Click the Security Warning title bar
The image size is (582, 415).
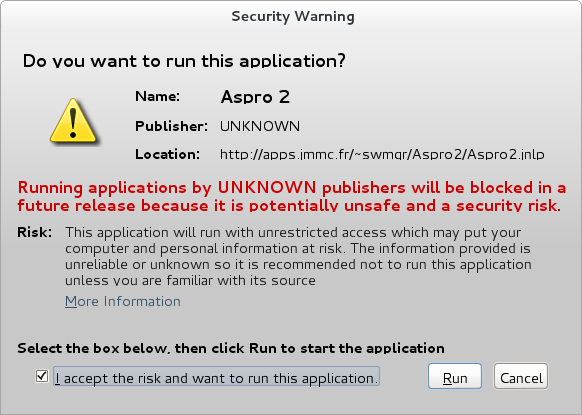[292, 16]
